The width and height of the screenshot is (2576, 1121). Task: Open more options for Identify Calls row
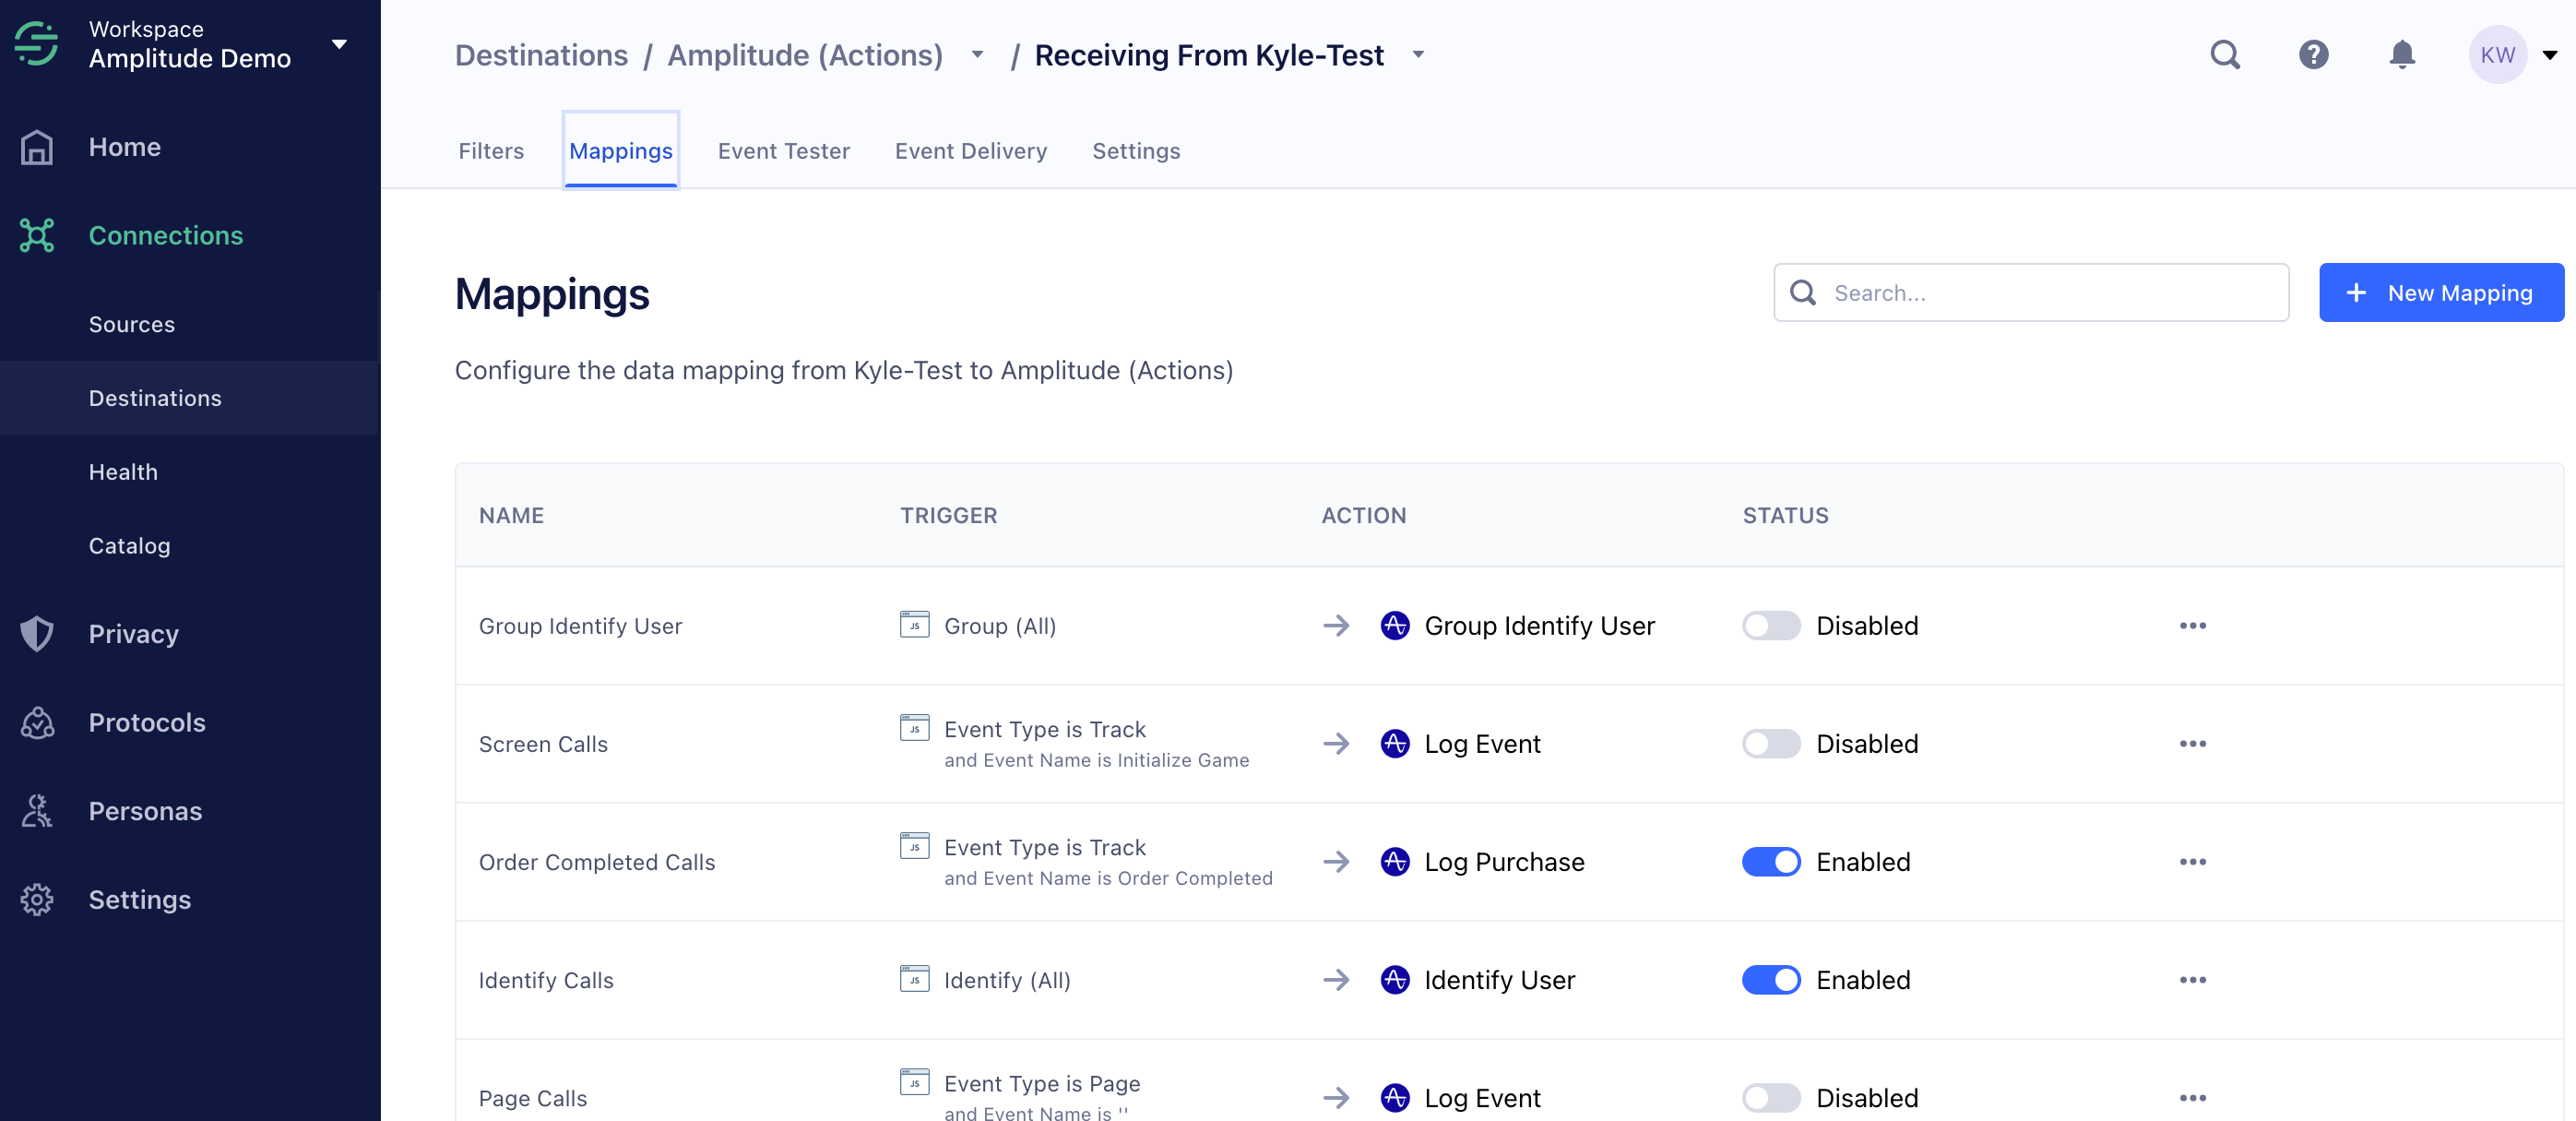[2192, 979]
